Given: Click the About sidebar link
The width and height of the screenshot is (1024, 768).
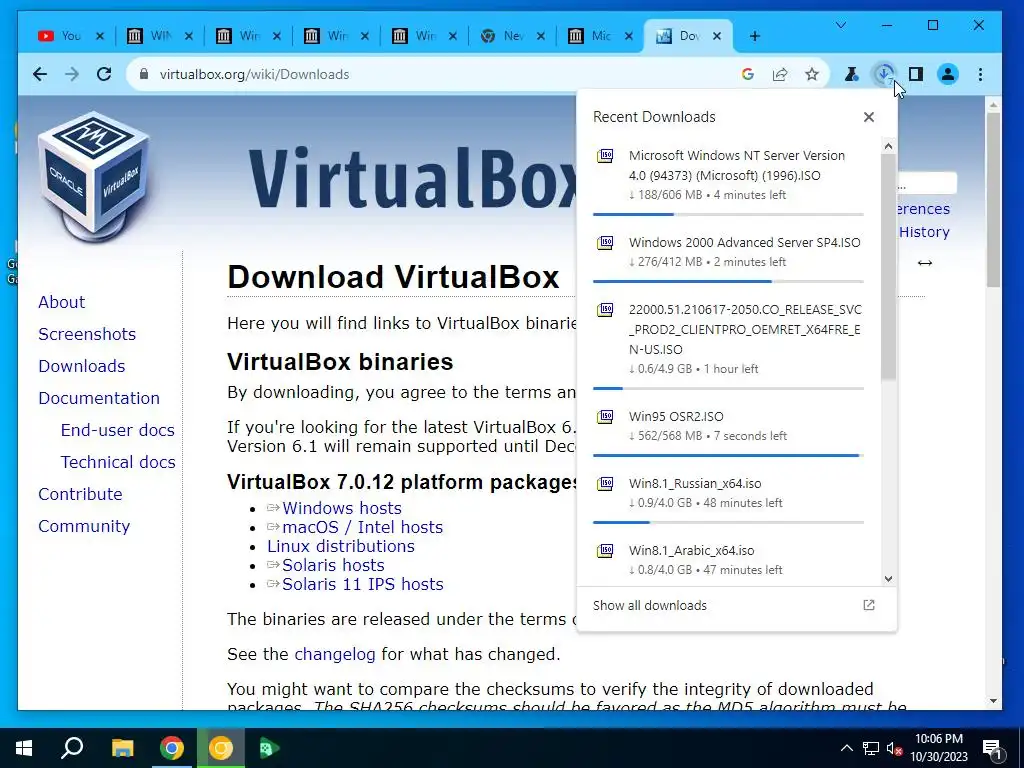Looking at the screenshot, I should 61,302.
